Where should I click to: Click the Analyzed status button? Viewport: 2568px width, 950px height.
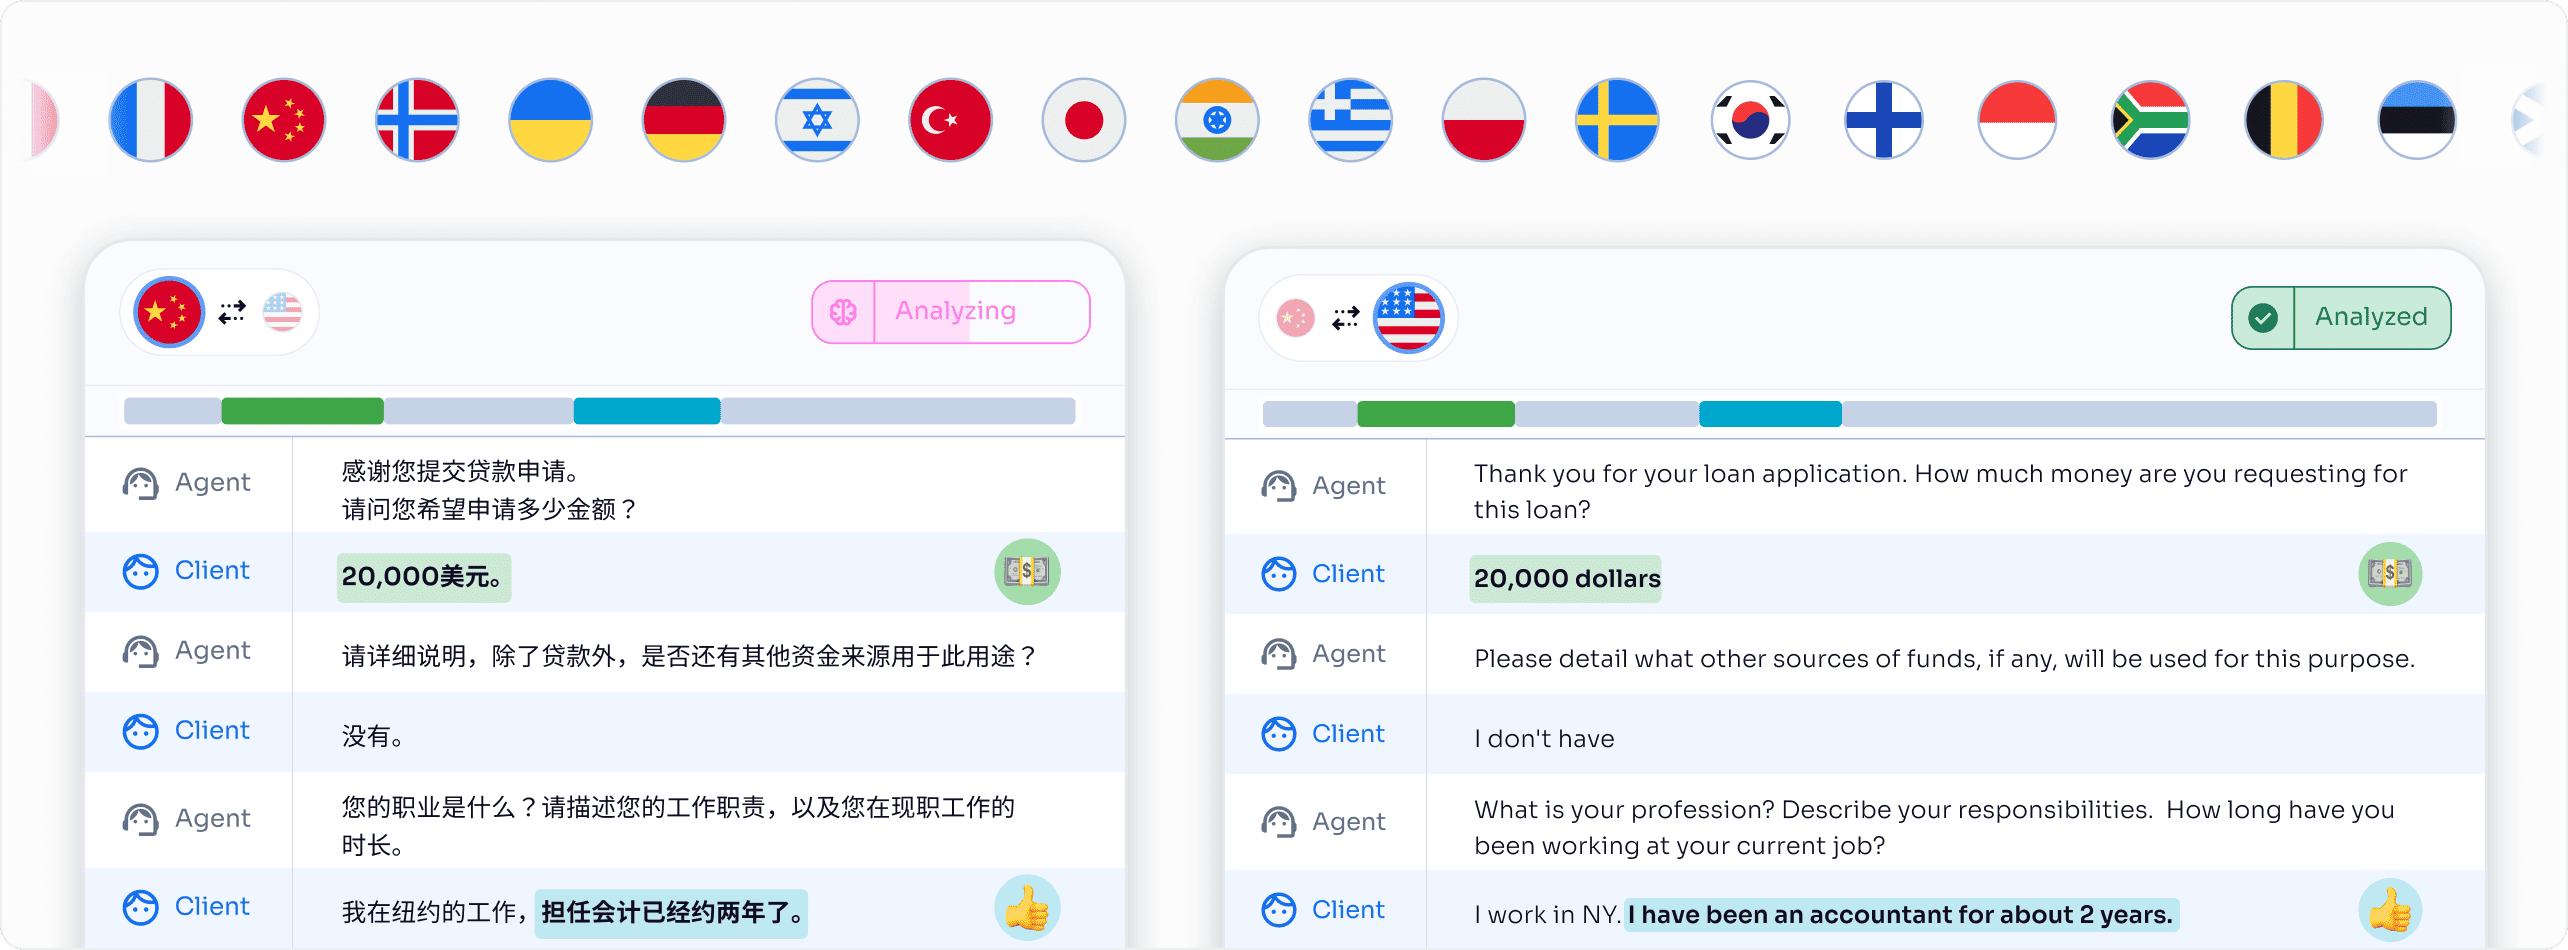(2341, 318)
